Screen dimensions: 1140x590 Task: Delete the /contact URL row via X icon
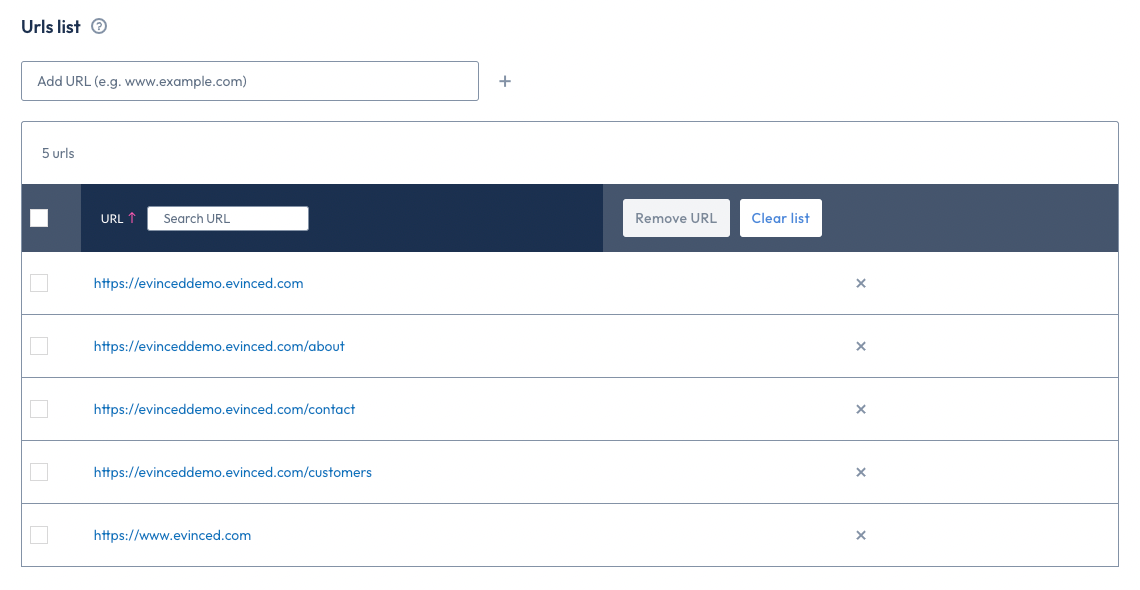861,409
